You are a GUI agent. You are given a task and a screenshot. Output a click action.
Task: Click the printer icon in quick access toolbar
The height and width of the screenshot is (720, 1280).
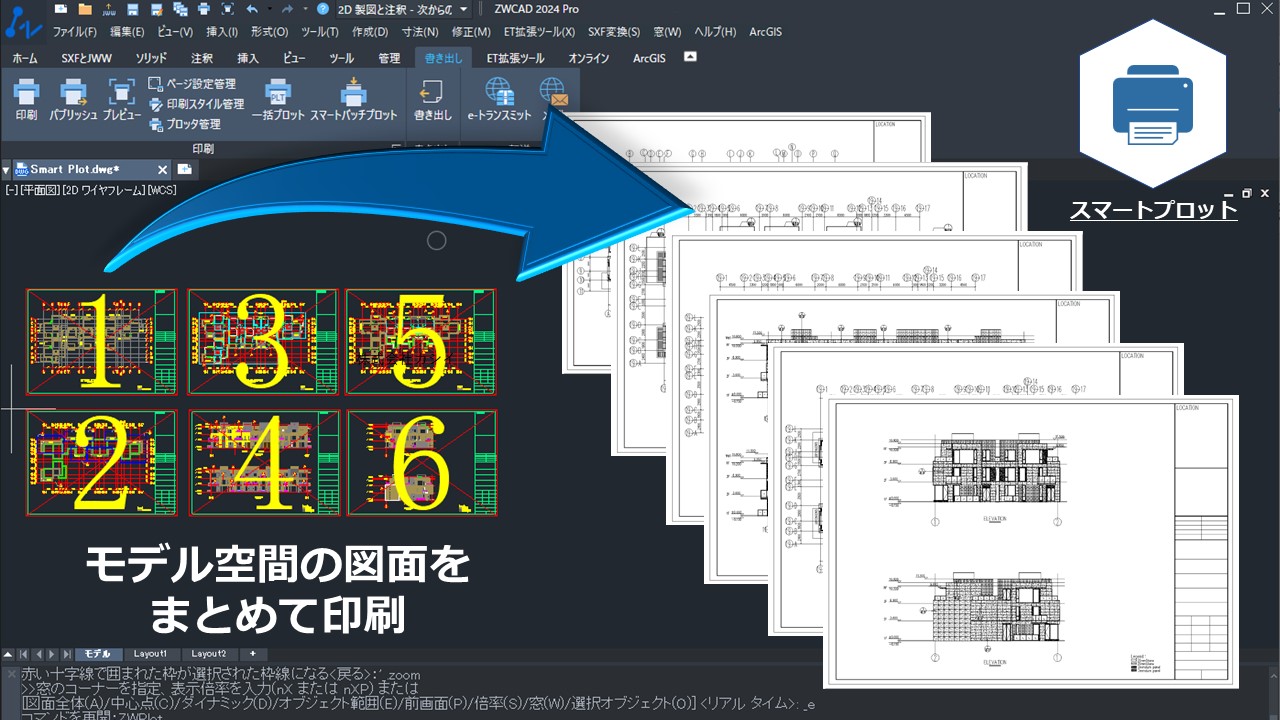coord(204,9)
